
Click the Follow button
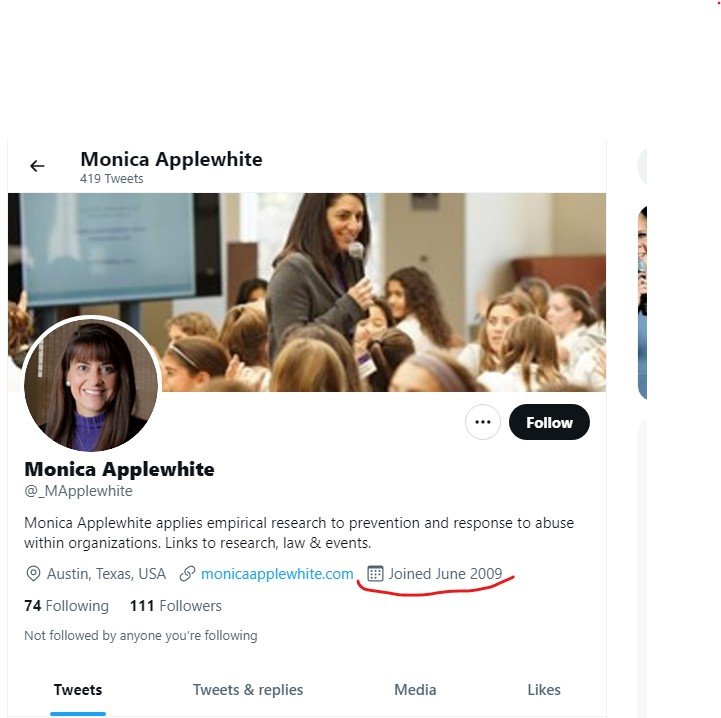549,422
